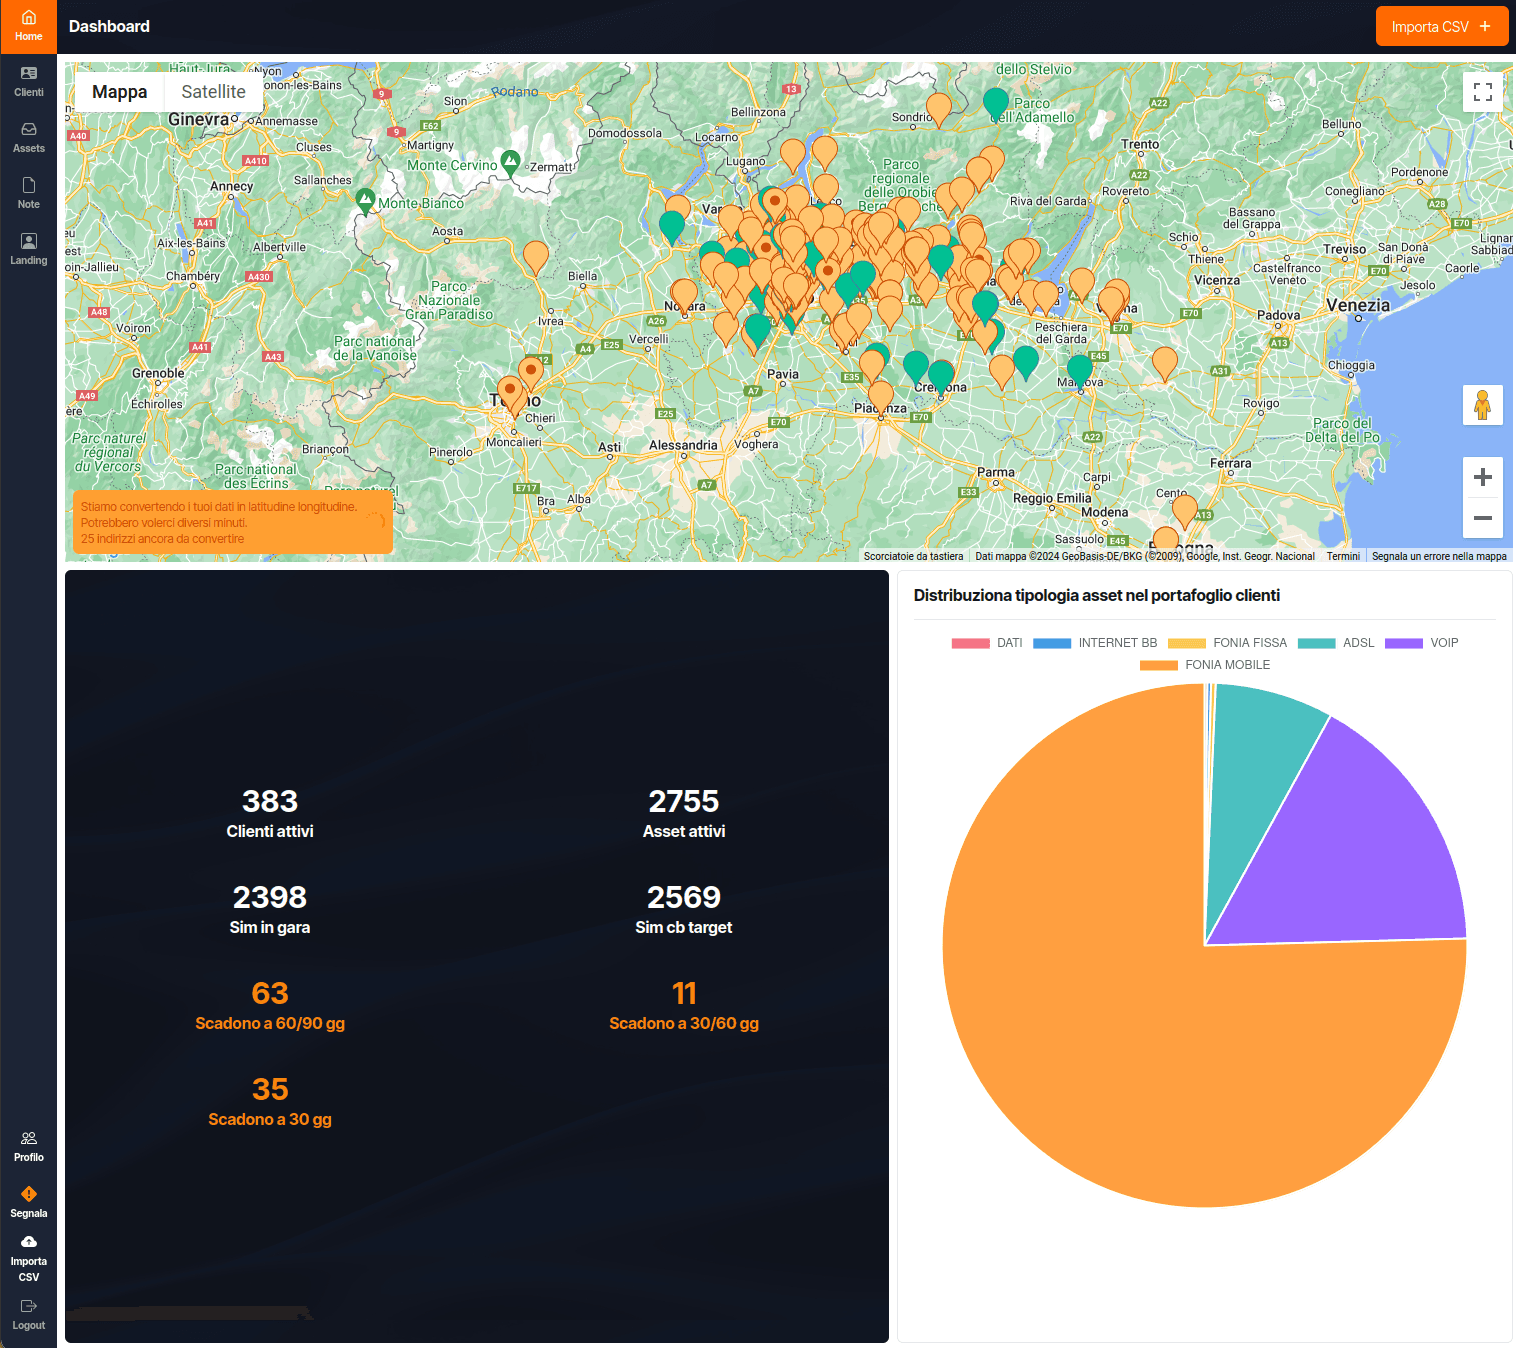Click the Street View pegman
This screenshot has width=1516, height=1348.
click(x=1482, y=405)
